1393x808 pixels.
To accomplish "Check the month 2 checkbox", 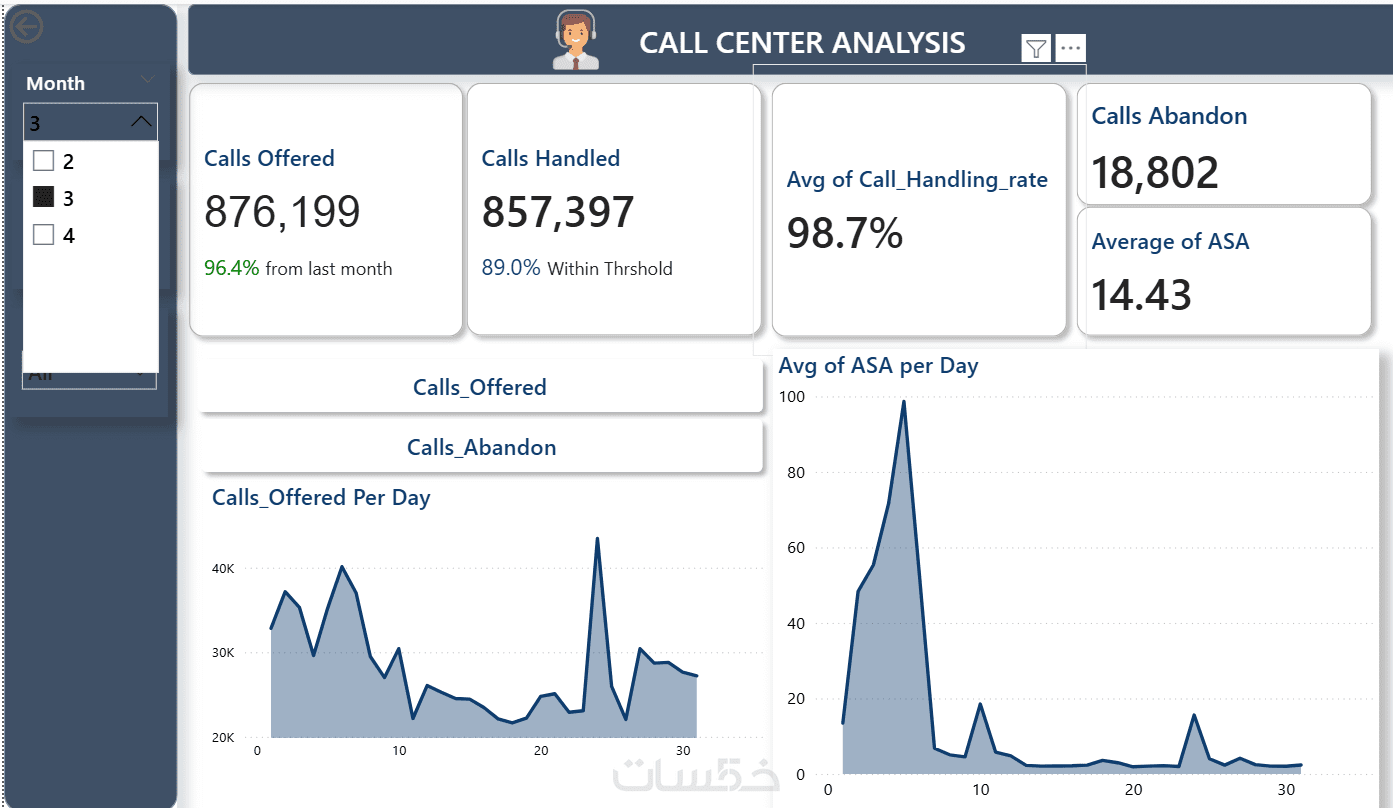I will tap(43, 161).
